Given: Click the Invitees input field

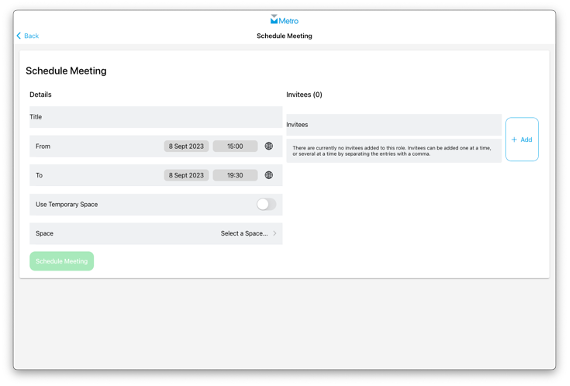Looking at the screenshot, I should [394, 125].
